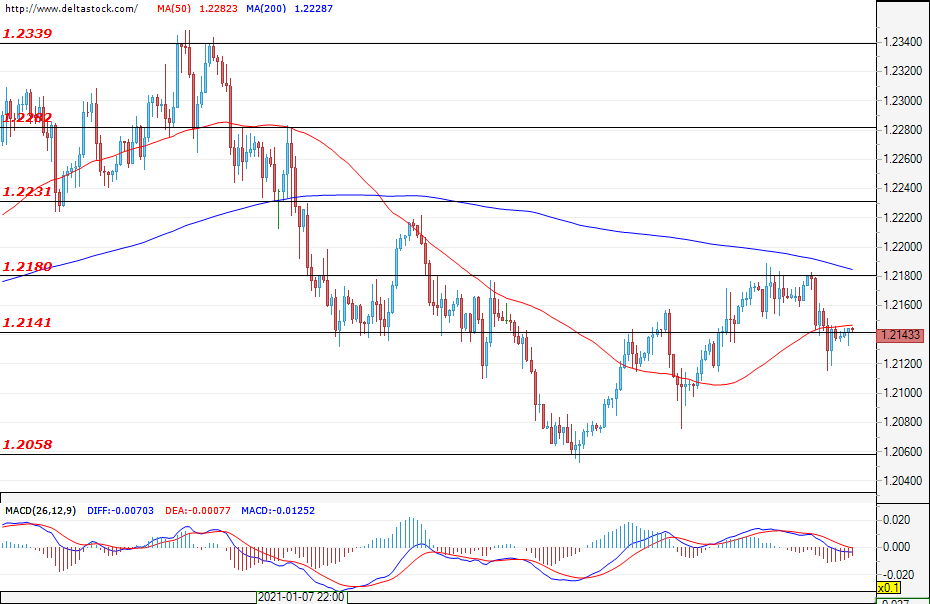Click the MACD(26,12,9) indicator title
This screenshot has height=604, width=930.
tap(40, 511)
